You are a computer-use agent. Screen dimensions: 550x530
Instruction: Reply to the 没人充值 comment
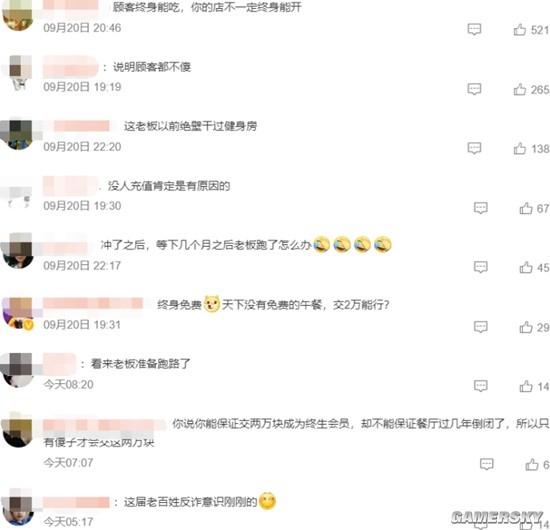(x=481, y=208)
